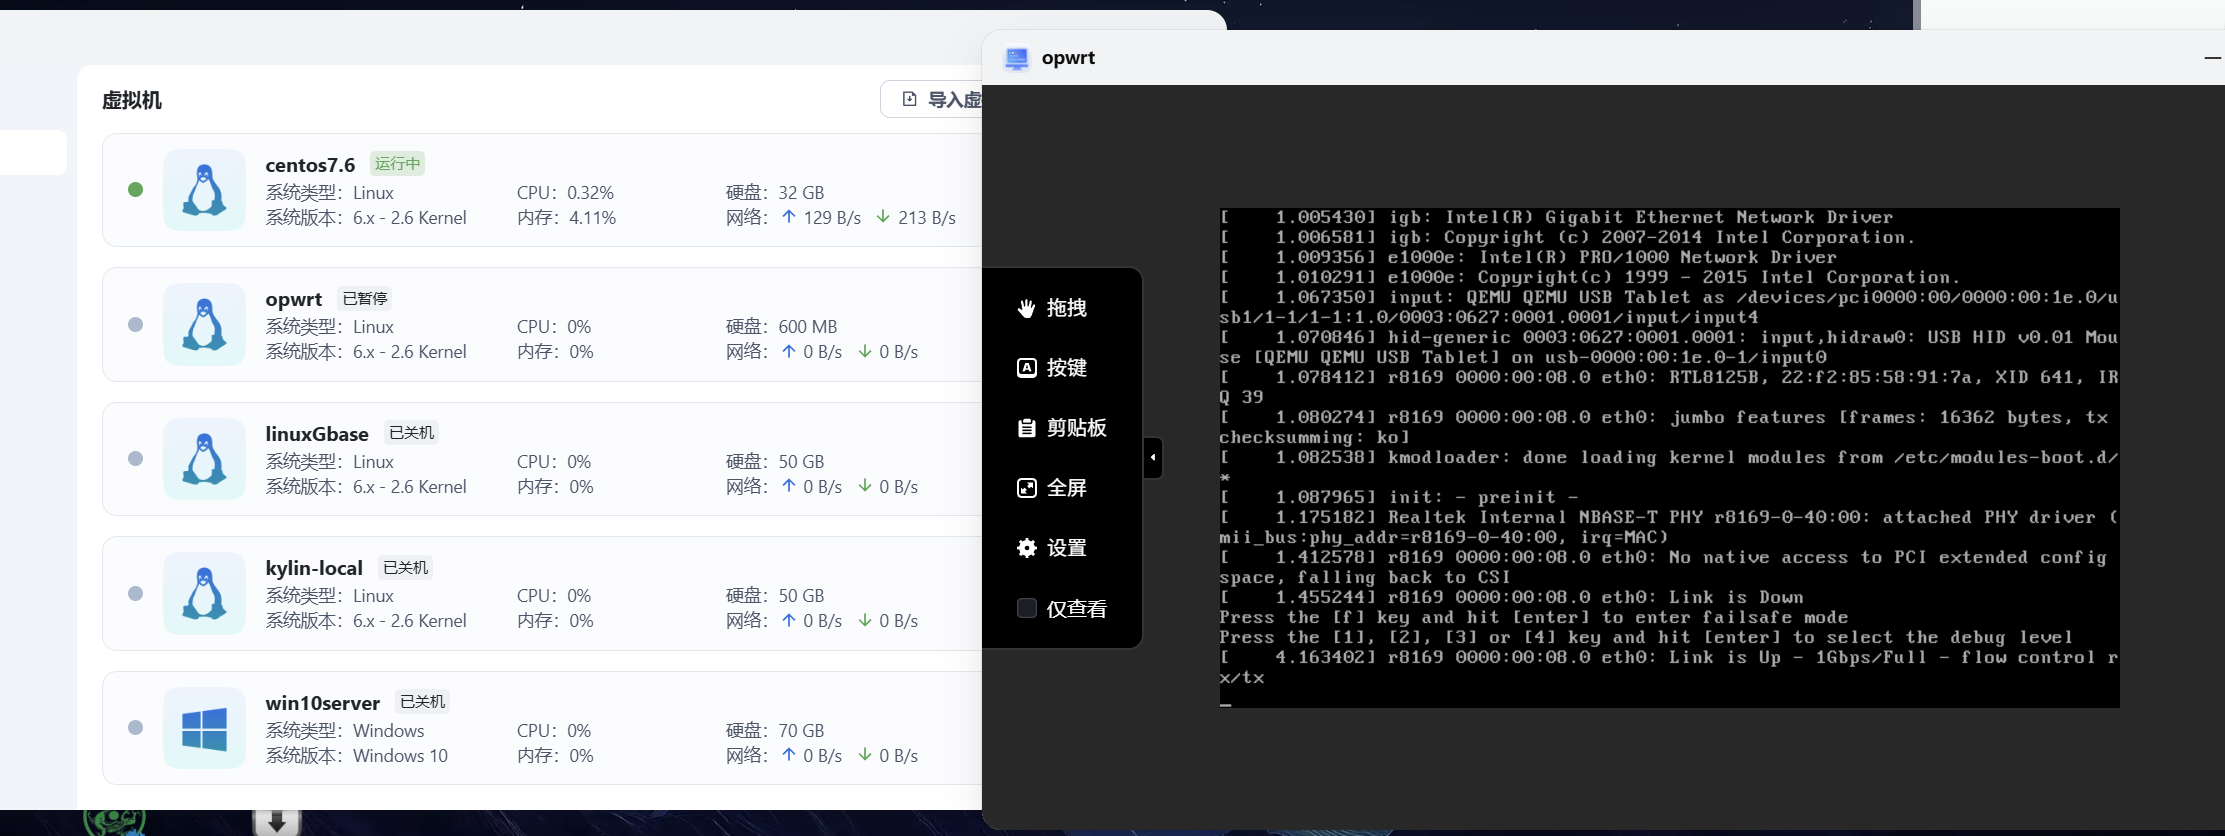
Task: Click the 虚拟机 section heading
Action: tap(132, 100)
